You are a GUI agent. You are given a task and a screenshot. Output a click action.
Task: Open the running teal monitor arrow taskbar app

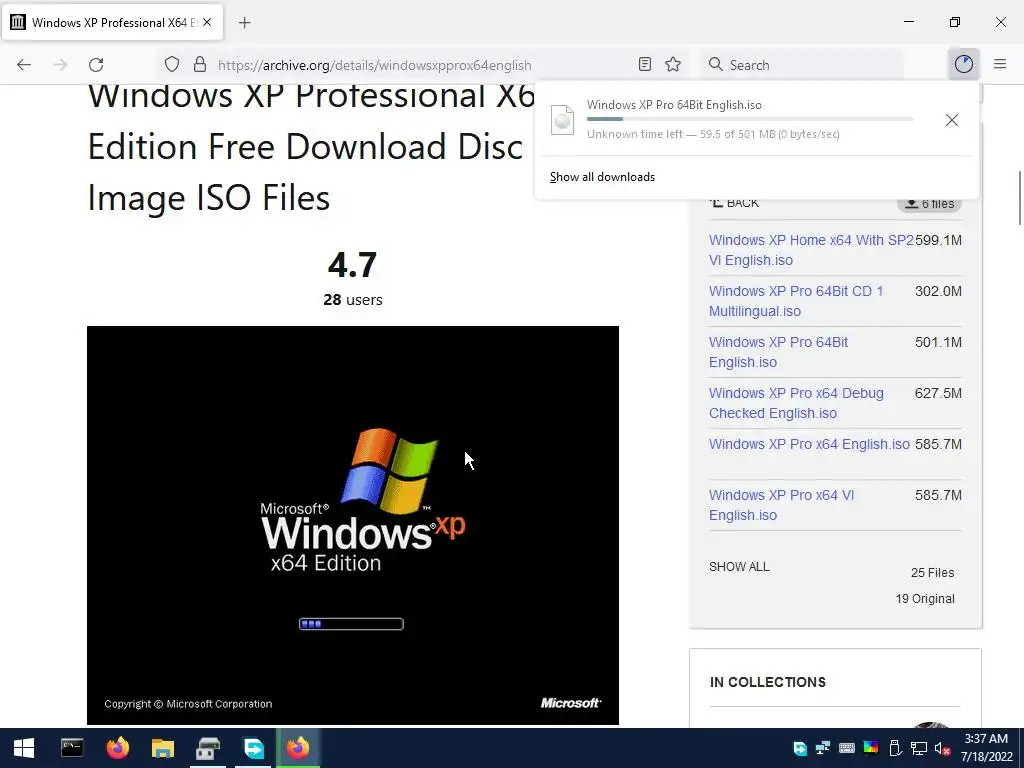253,748
